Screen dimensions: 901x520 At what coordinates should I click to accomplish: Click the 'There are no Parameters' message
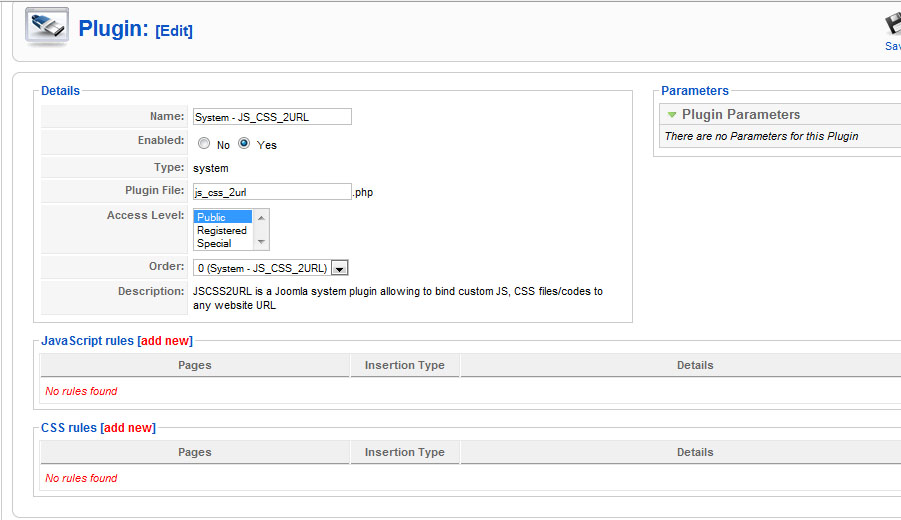point(761,136)
